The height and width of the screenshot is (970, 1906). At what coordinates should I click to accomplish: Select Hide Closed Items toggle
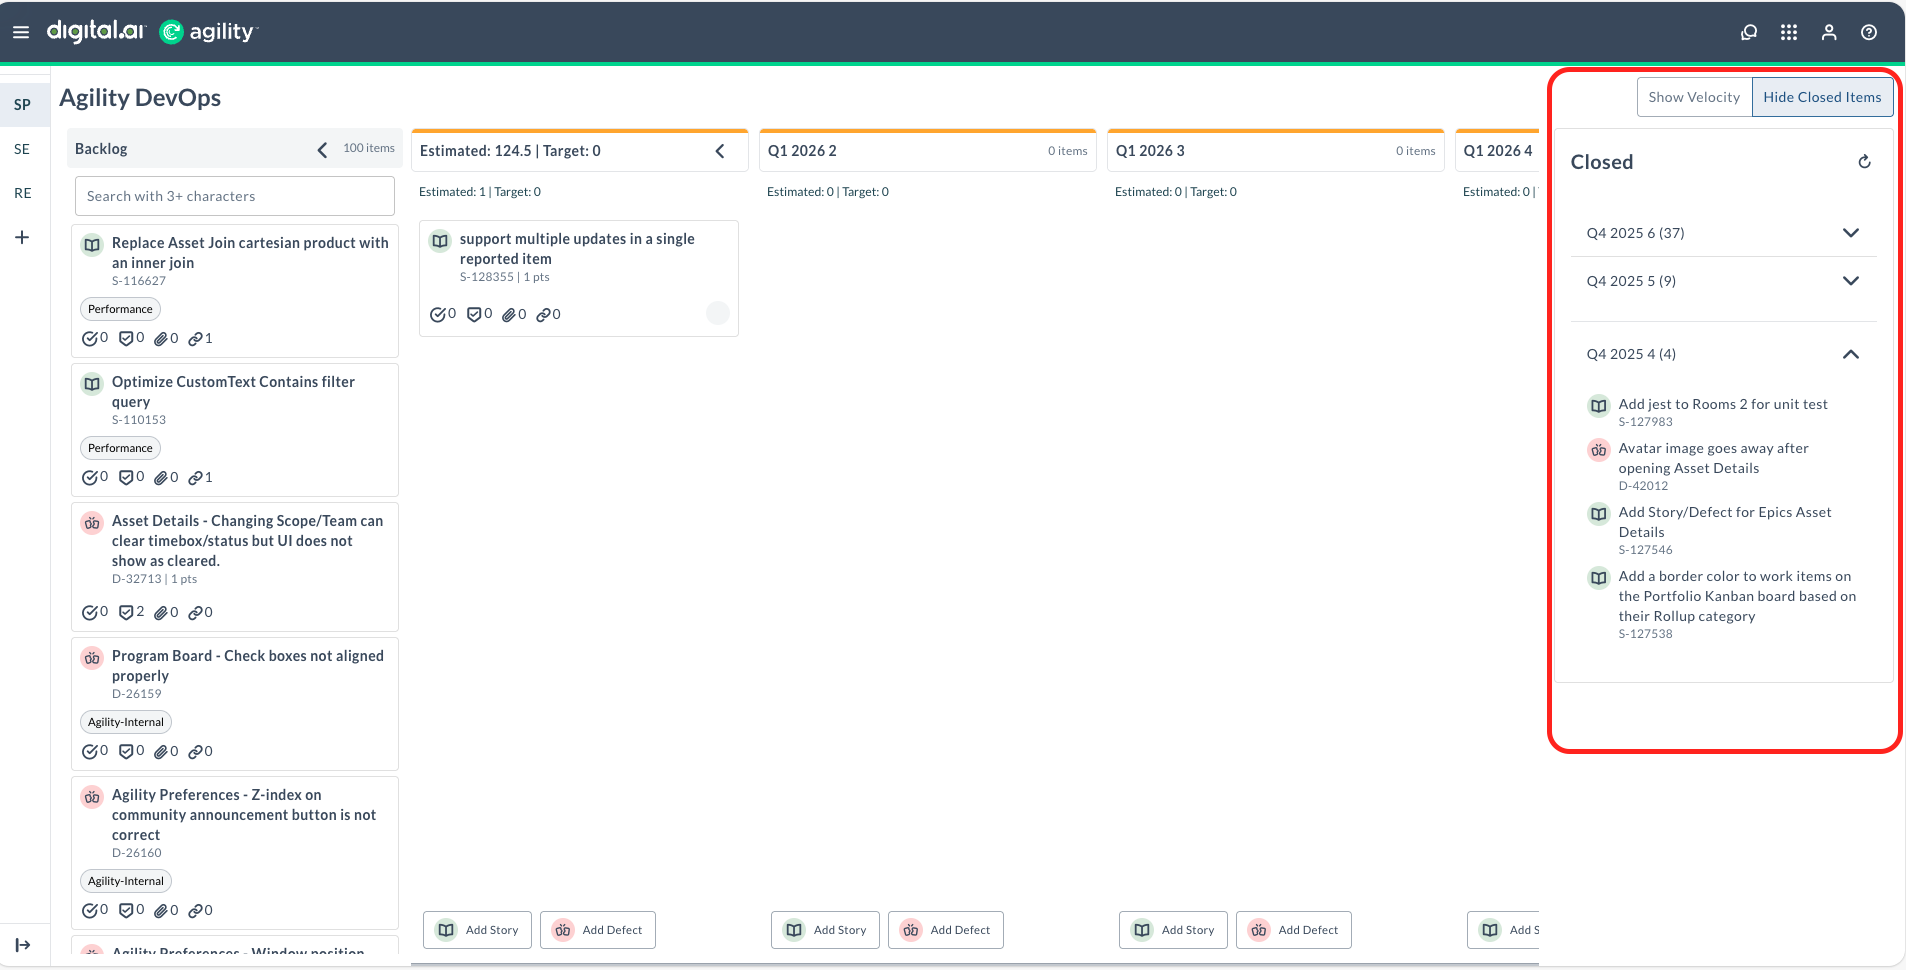pos(1822,96)
